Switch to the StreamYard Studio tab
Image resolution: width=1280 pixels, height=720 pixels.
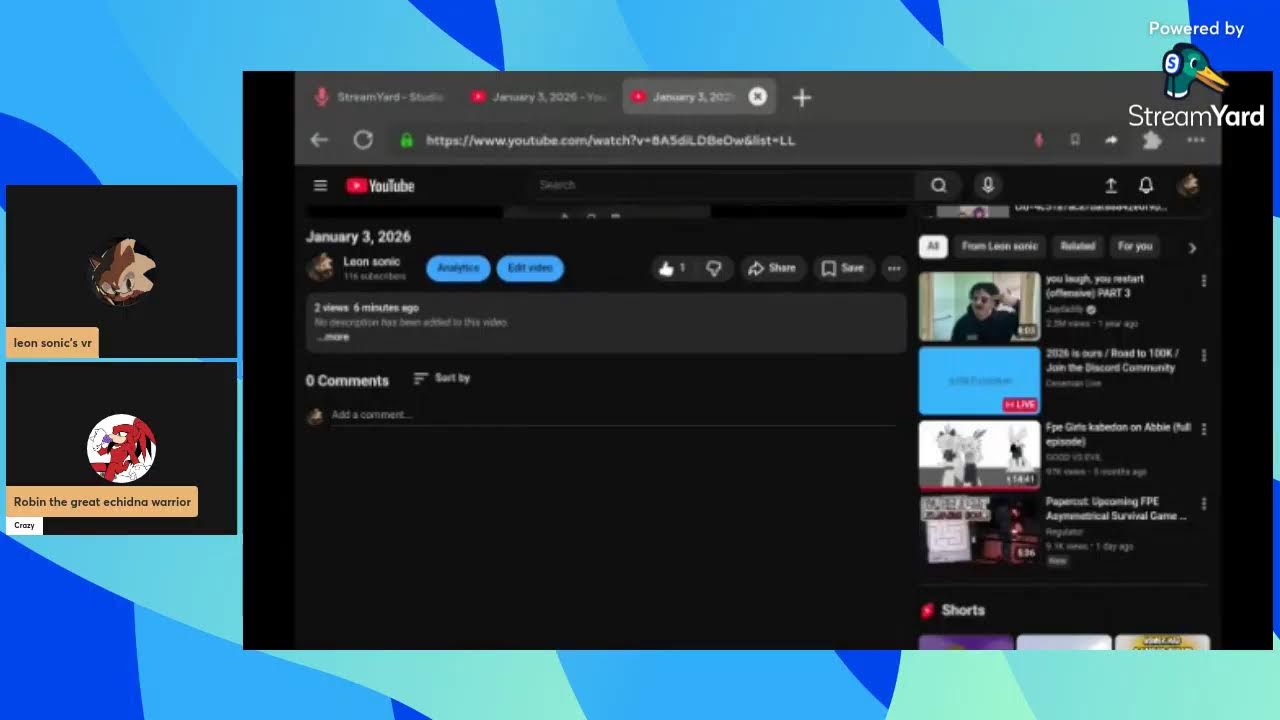(x=379, y=97)
